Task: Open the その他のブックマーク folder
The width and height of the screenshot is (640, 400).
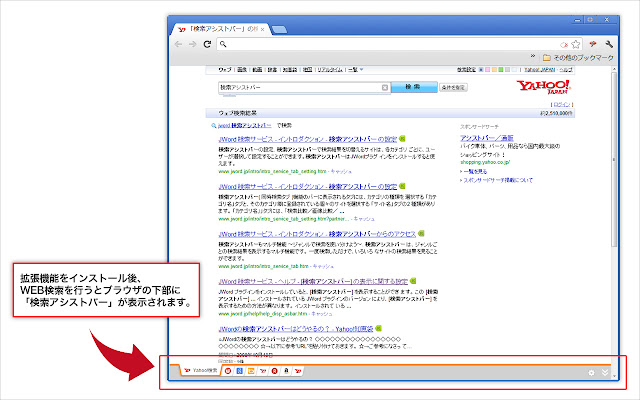Action: click(578, 58)
